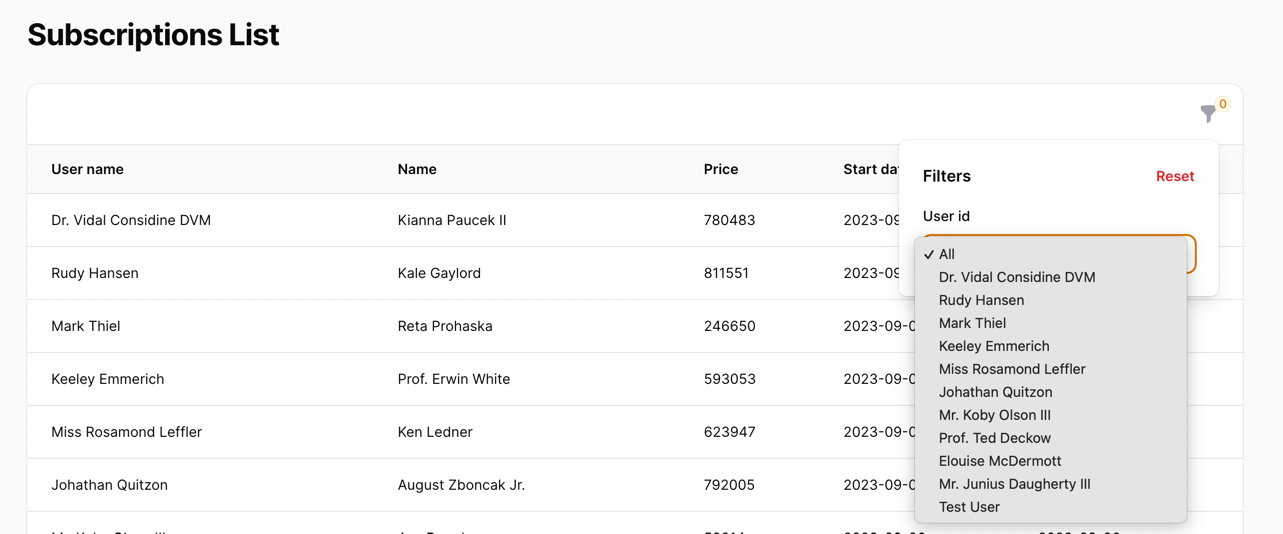Reset the filters
This screenshot has width=1283, height=534.
1174,176
